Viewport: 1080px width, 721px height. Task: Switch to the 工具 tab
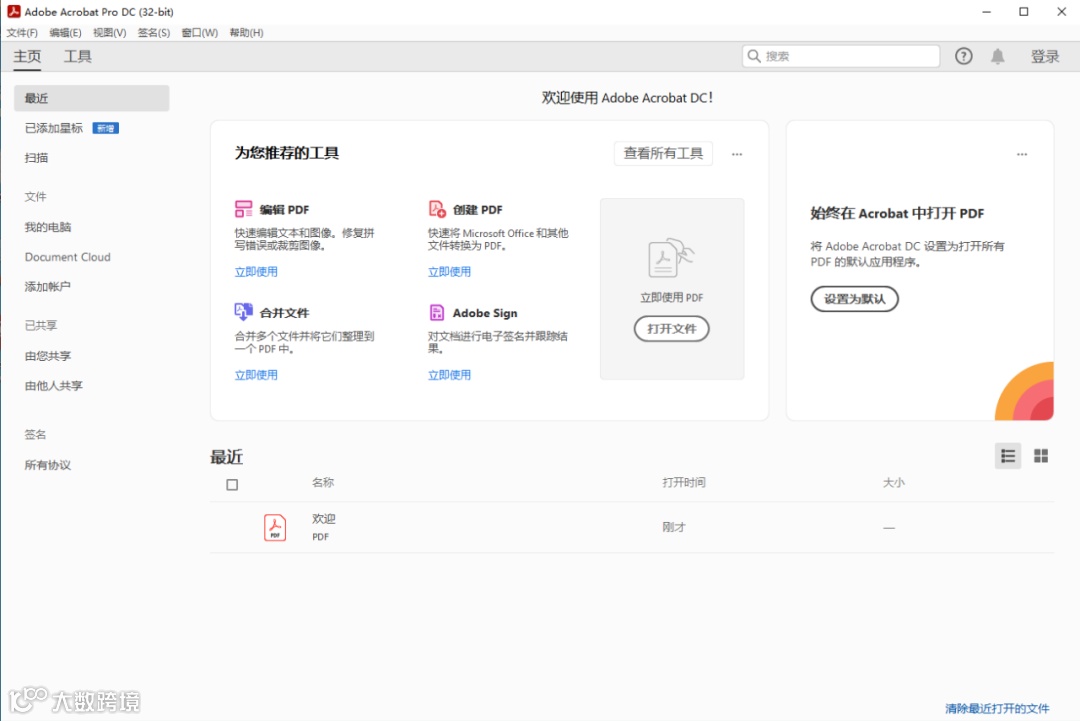(78, 56)
